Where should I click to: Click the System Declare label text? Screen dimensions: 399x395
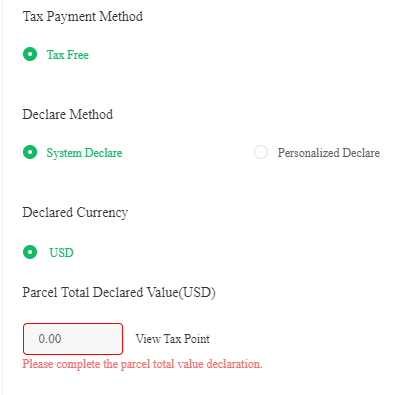click(84, 153)
